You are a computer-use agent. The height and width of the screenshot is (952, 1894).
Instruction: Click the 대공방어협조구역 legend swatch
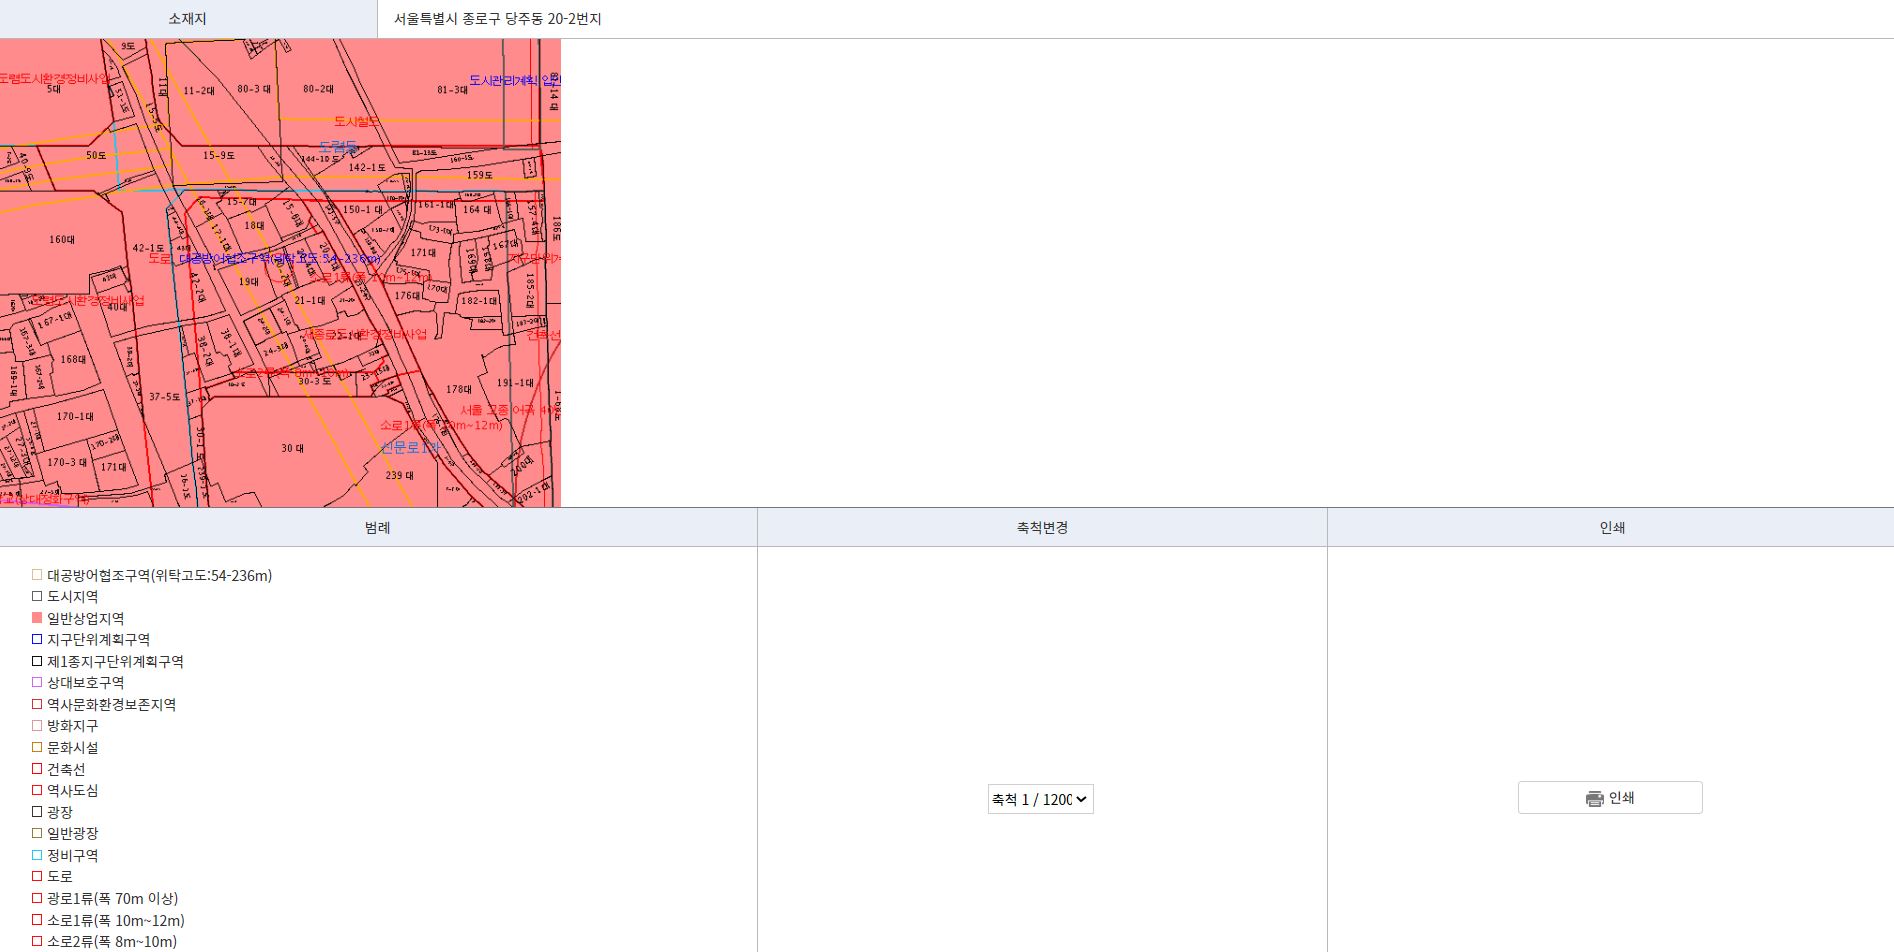pyautogui.click(x=37, y=575)
